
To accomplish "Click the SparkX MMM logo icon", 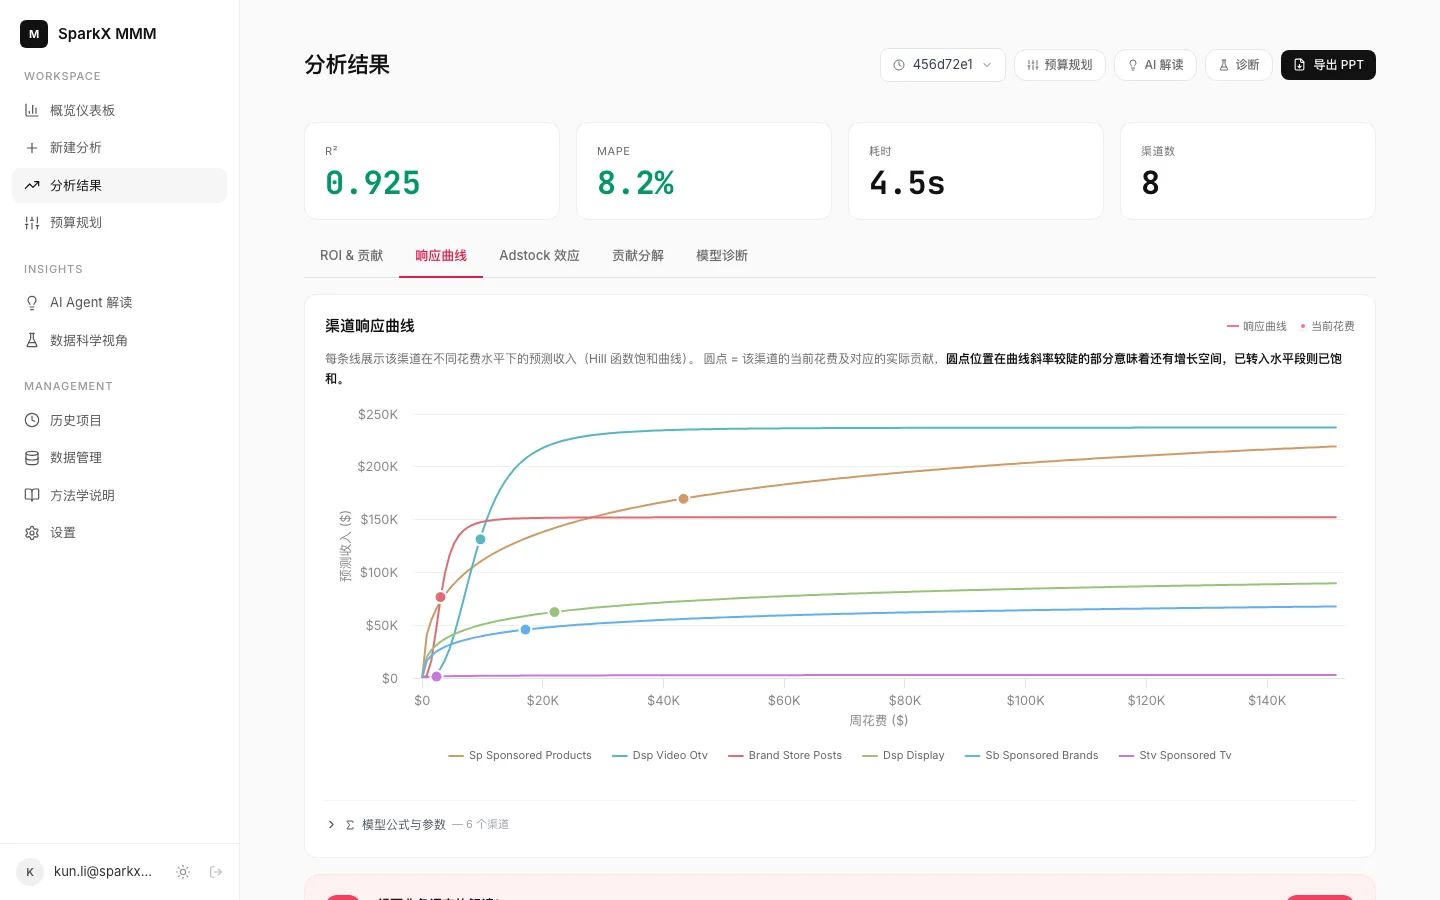I will [34, 34].
